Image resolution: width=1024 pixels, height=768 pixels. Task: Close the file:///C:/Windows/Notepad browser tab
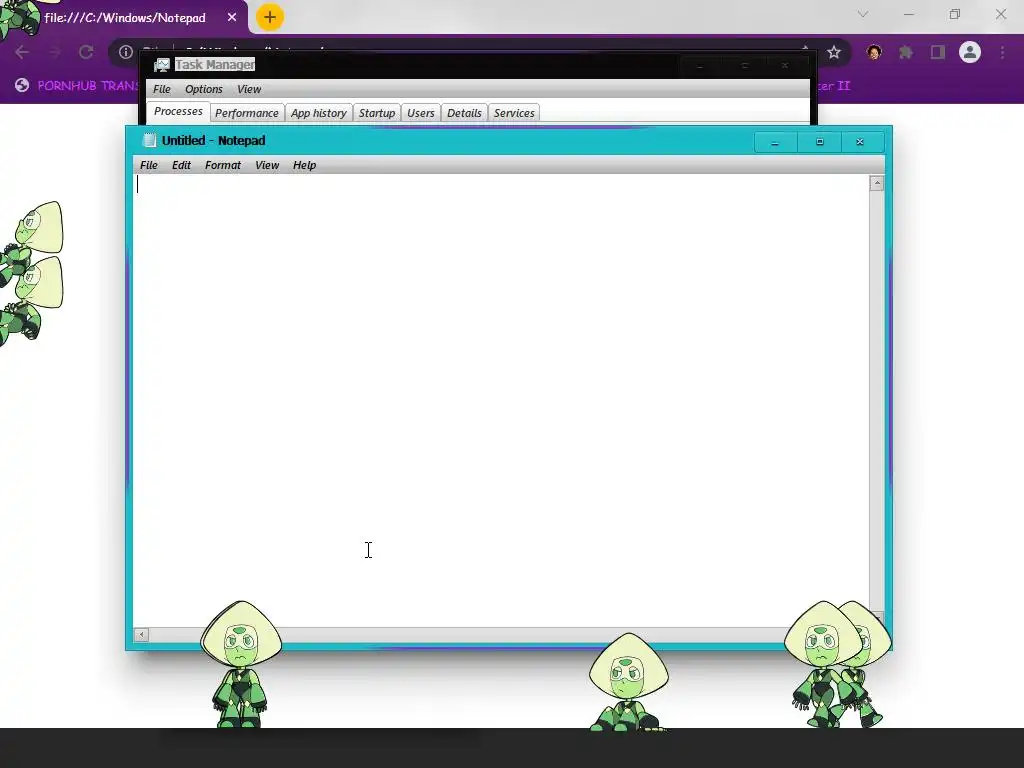(x=232, y=18)
